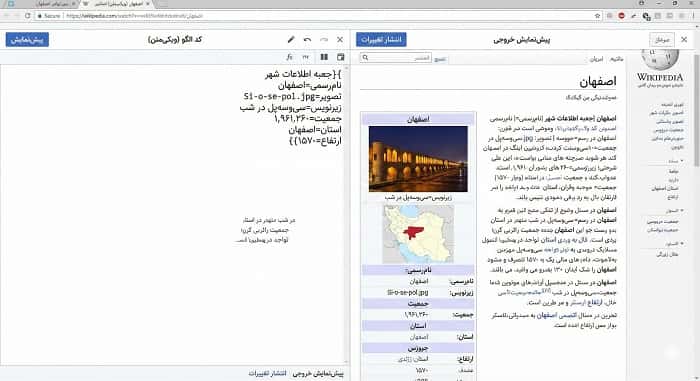This screenshot has width=700, height=381.
Task: Select the active اصفهان Wikipedia browser tab
Action: 118,4
